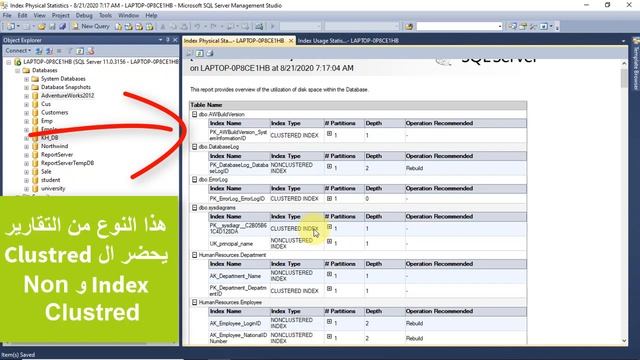Viewport: 640px width, 360px height.
Task: Open the Object Explorer window position menu
Action: pyautogui.click(x=160, y=40)
